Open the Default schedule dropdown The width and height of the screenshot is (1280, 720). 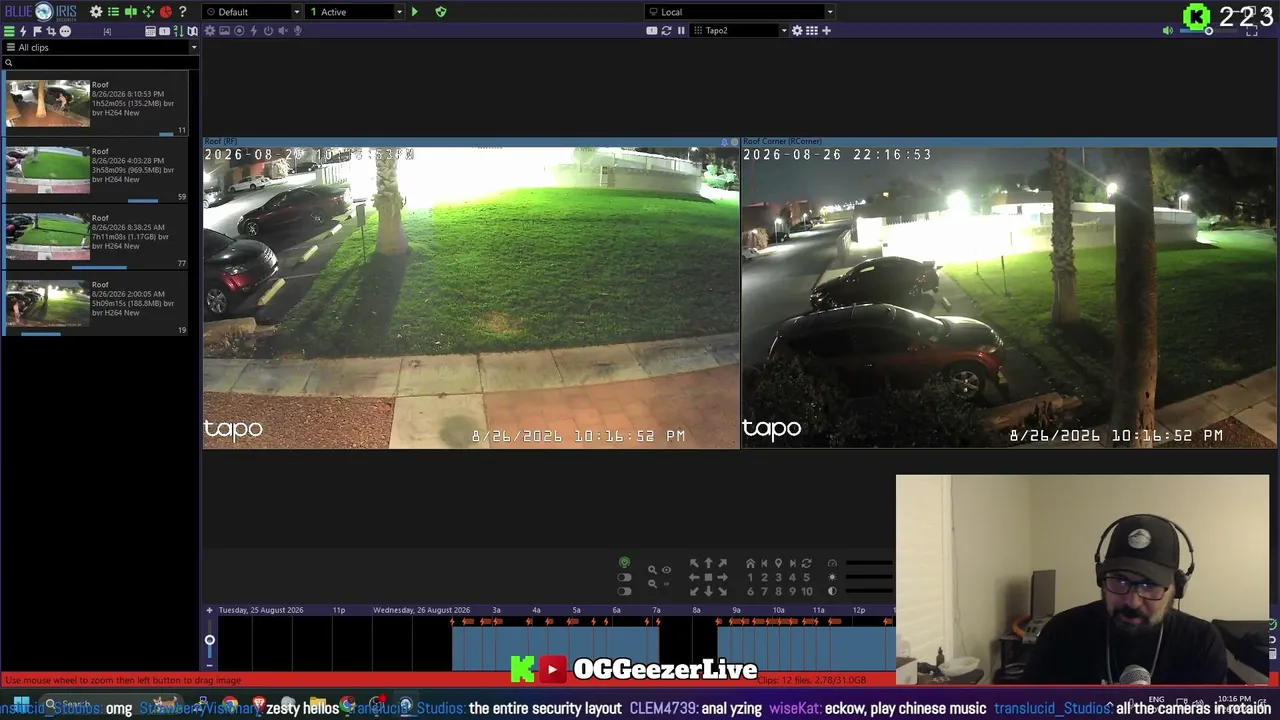(x=253, y=12)
